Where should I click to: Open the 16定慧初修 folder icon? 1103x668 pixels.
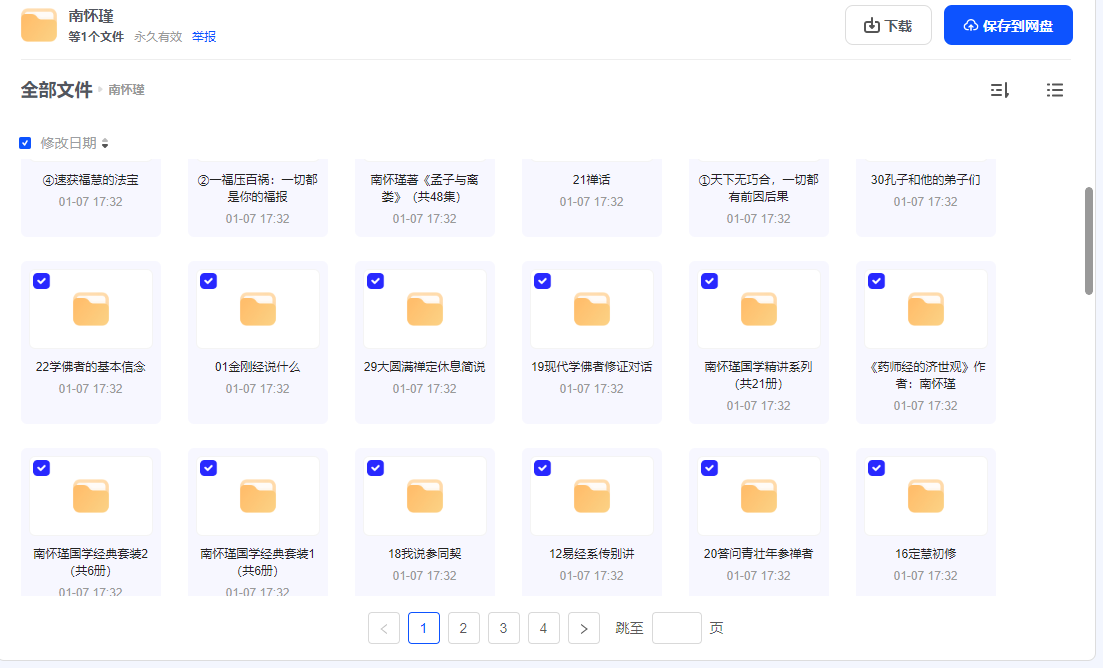(926, 496)
